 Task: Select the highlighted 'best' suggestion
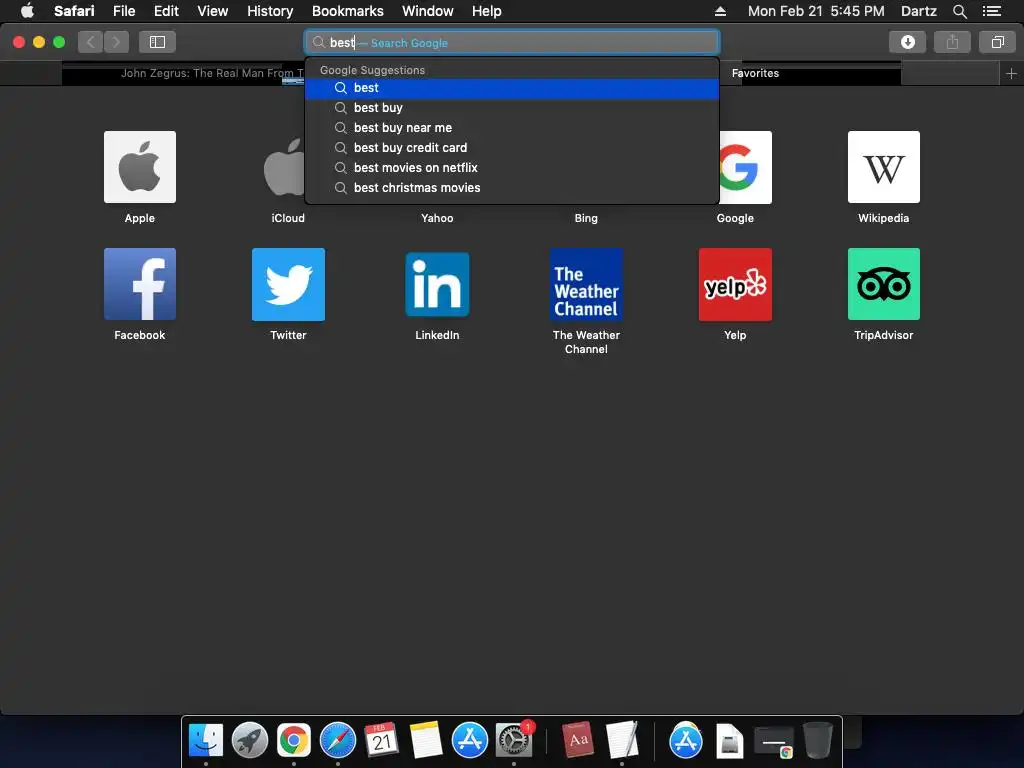[x=512, y=88]
